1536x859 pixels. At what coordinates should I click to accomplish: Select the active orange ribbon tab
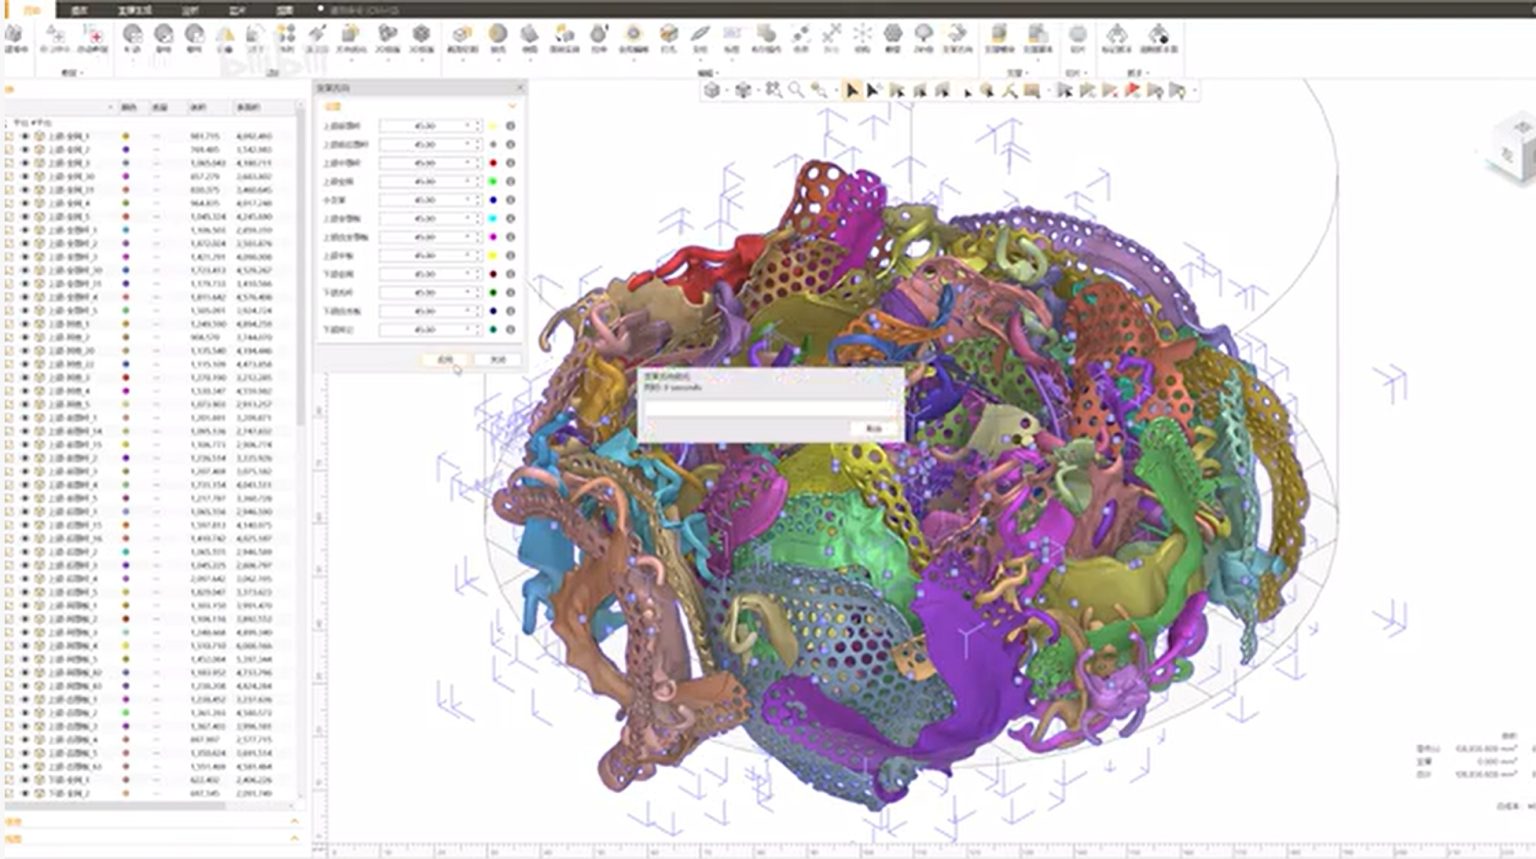(31, 10)
